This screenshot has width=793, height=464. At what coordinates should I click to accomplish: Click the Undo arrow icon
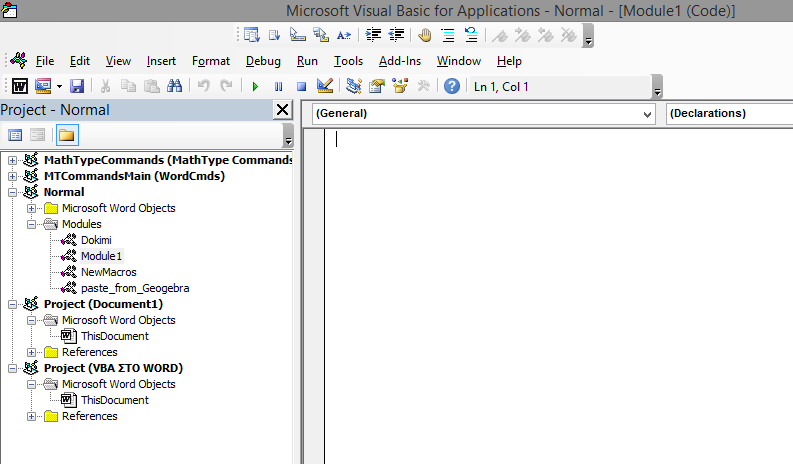point(204,86)
